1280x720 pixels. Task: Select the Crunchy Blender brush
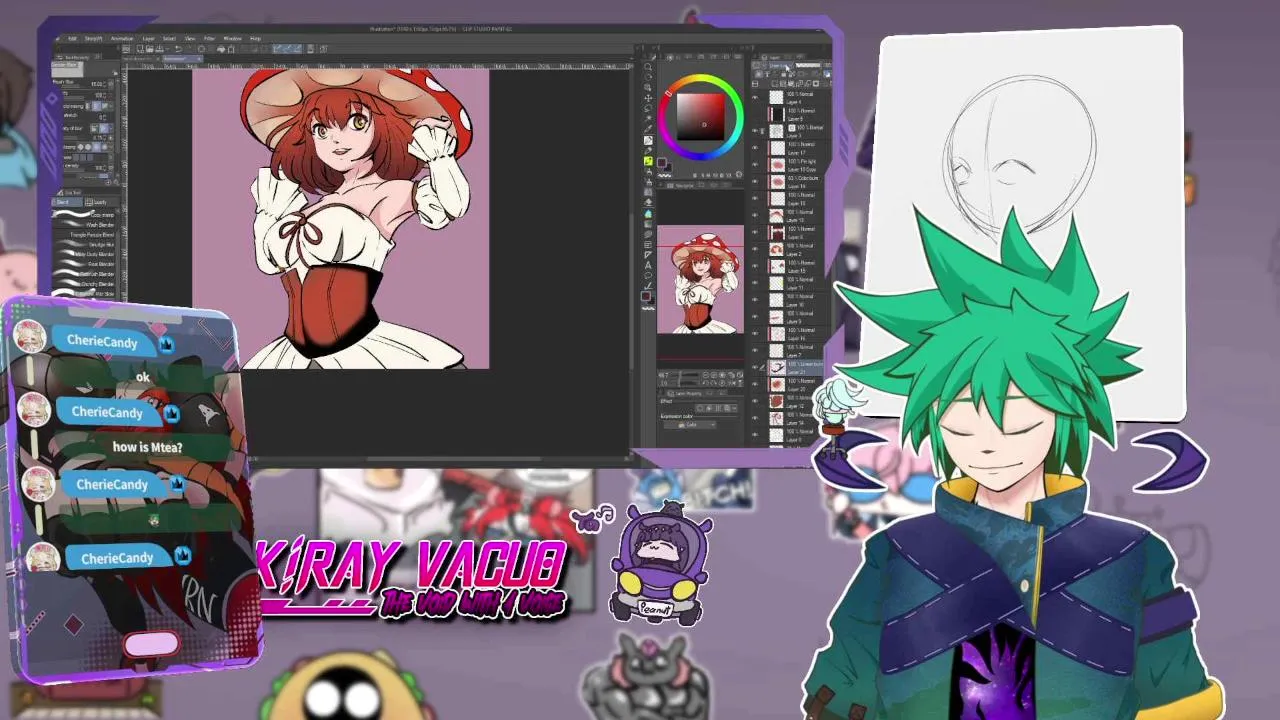click(x=83, y=284)
